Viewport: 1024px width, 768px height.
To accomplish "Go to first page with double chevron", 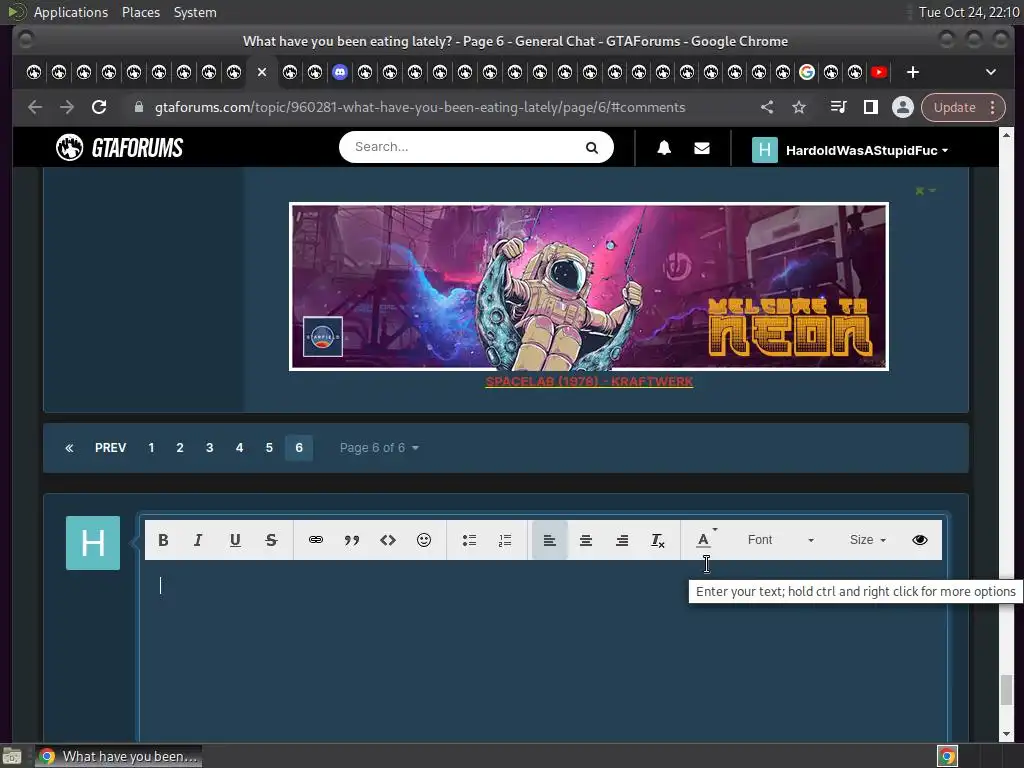I will 69,448.
